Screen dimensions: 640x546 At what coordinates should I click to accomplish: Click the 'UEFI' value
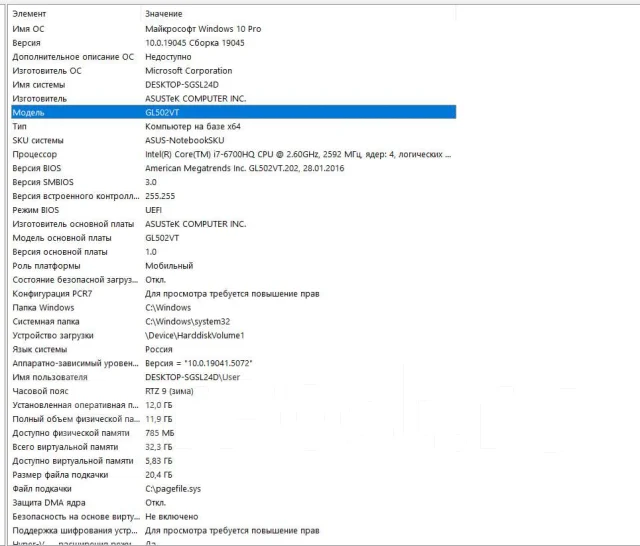(x=153, y=210)
